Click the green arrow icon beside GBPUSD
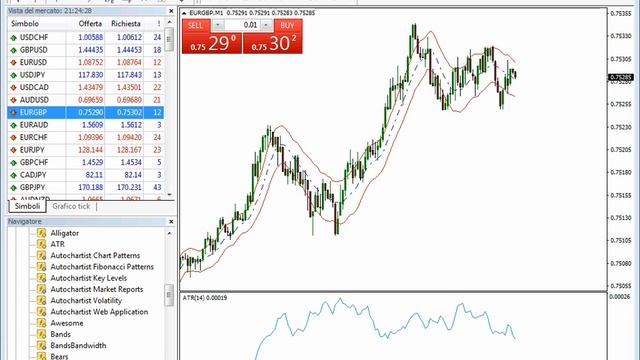Screen dimensions: 640x360 tap(13, 50)
